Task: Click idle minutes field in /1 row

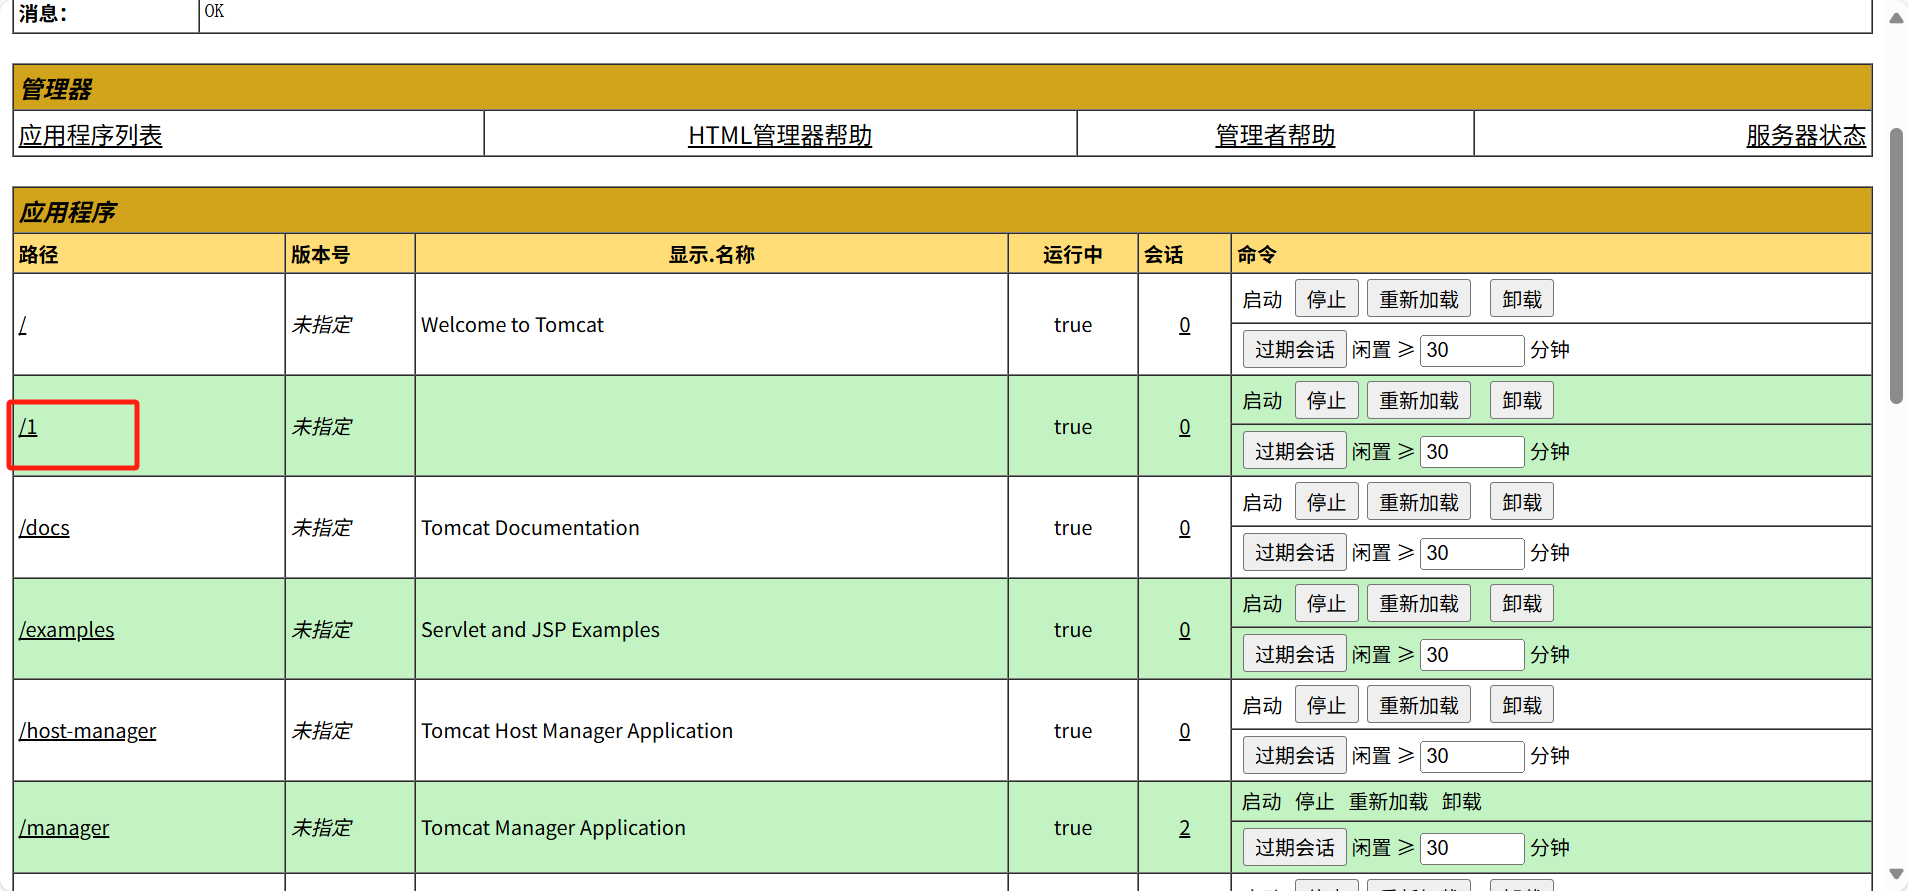Action: click(1472, 452)
